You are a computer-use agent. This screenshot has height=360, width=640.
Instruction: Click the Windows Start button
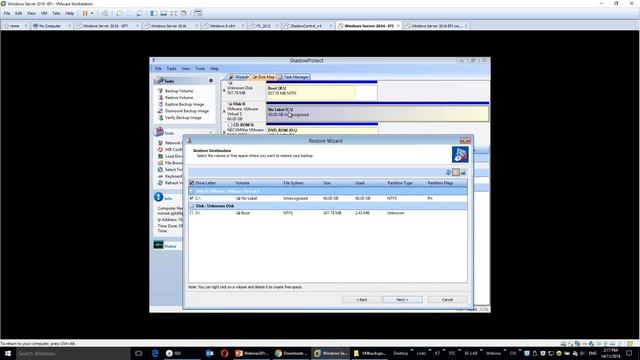tap(8, 353)
